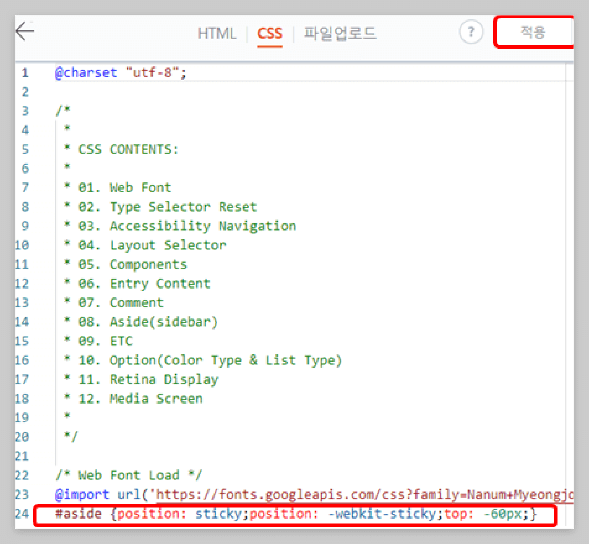The width and height of the screenshot is (589, 544).
Task: Click the '#aside {position: sticky' rule line
Action: pos(296,514)
